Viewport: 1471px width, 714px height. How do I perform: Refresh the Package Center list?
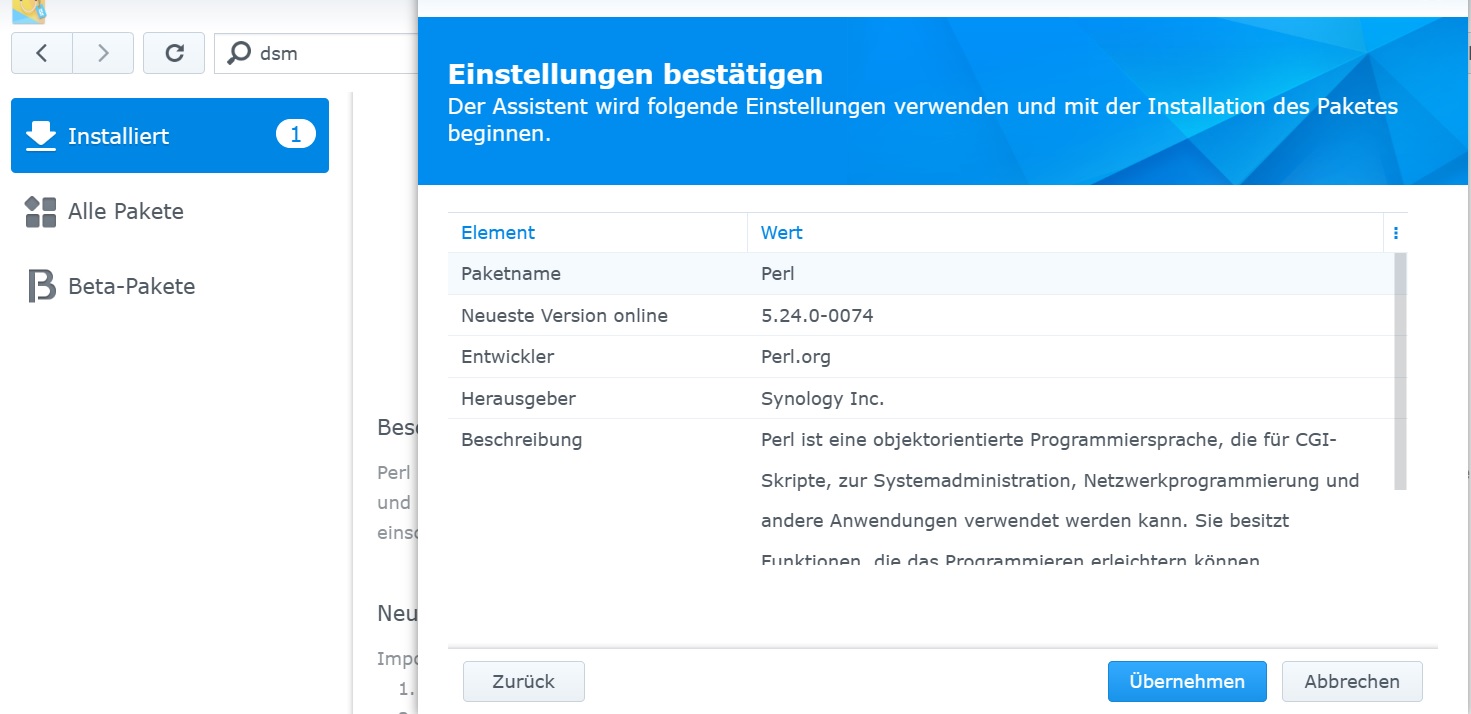174,53
